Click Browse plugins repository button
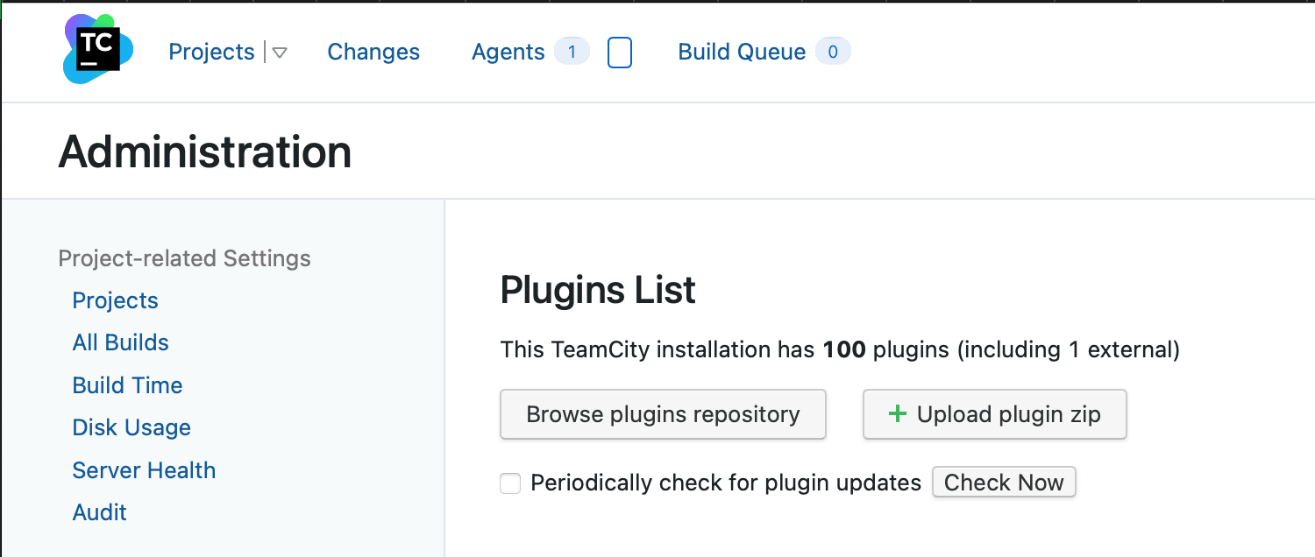 663,415
